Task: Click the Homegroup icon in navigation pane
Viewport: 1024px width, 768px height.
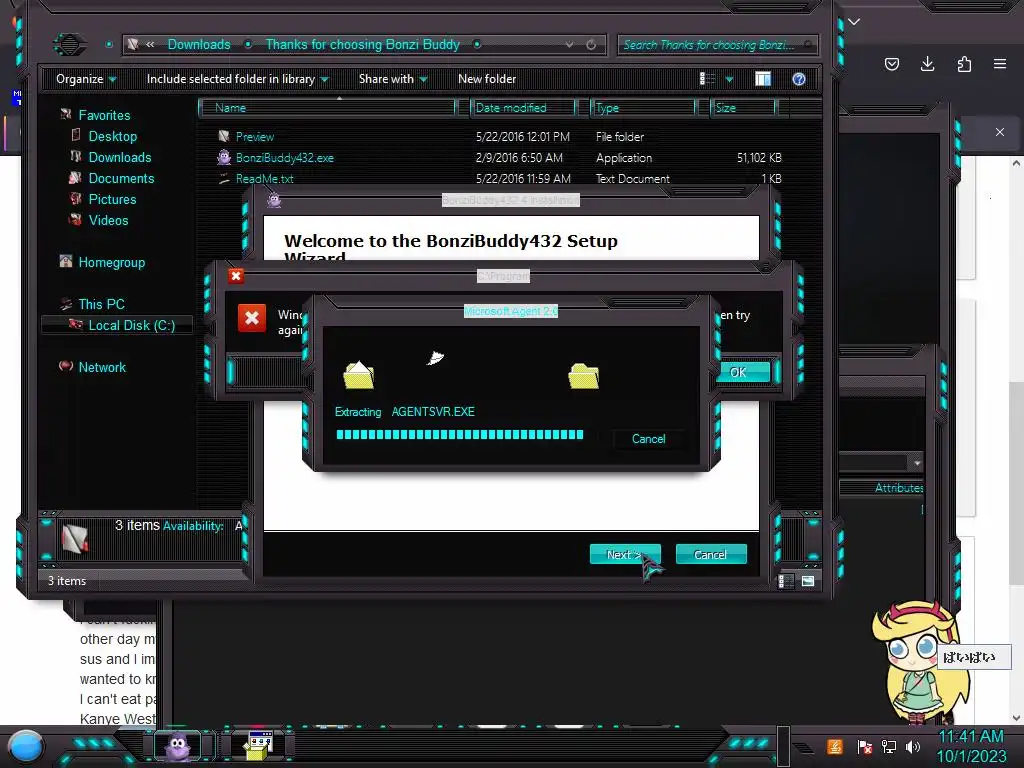Action: click(x=66, y=261)
